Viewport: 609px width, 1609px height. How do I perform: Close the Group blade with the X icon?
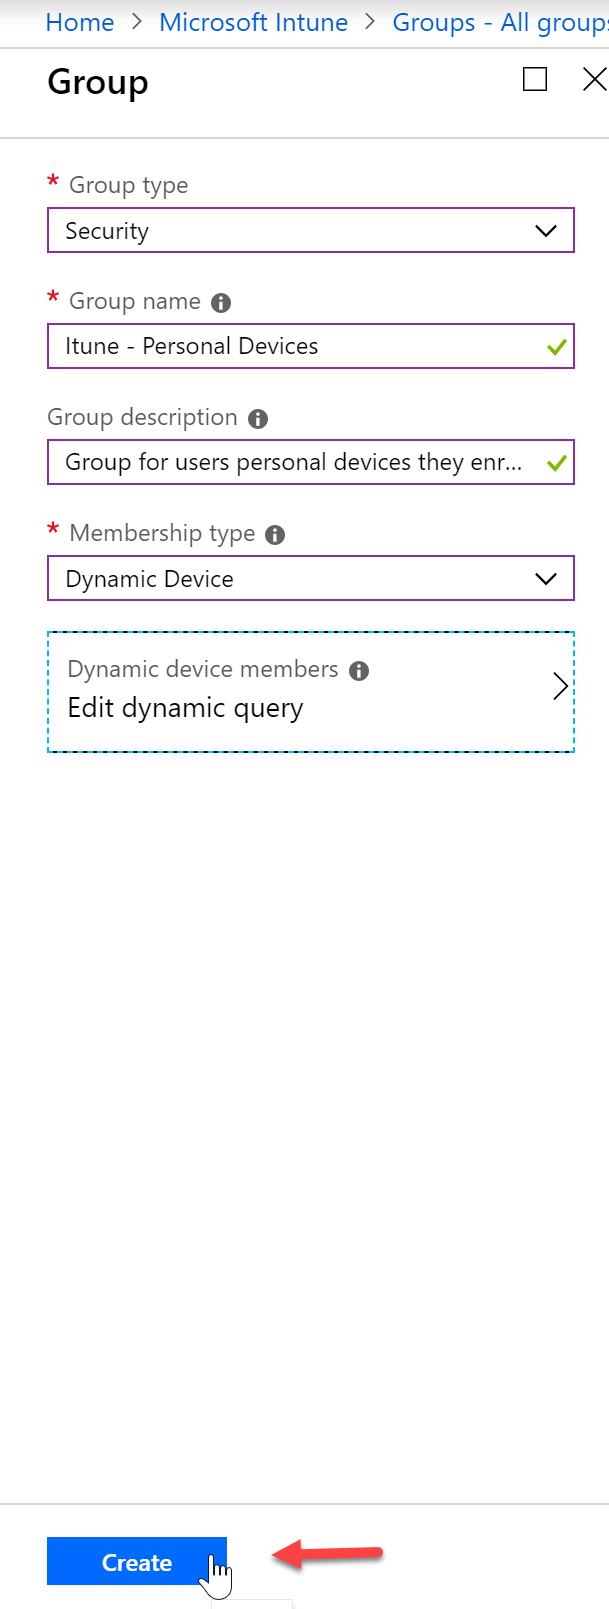click(594, 79)
